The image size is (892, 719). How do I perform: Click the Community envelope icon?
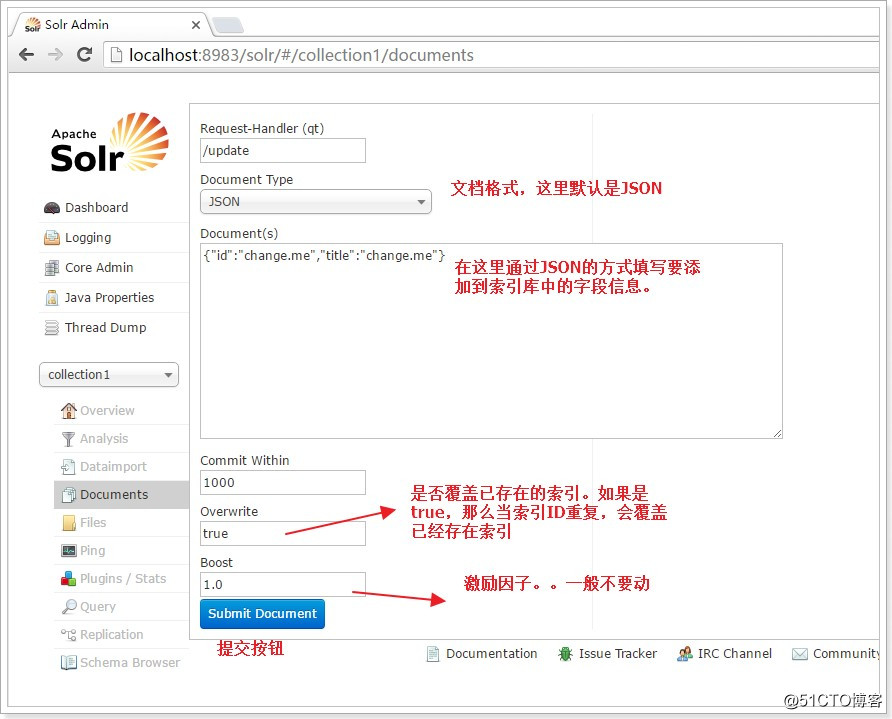800,654
